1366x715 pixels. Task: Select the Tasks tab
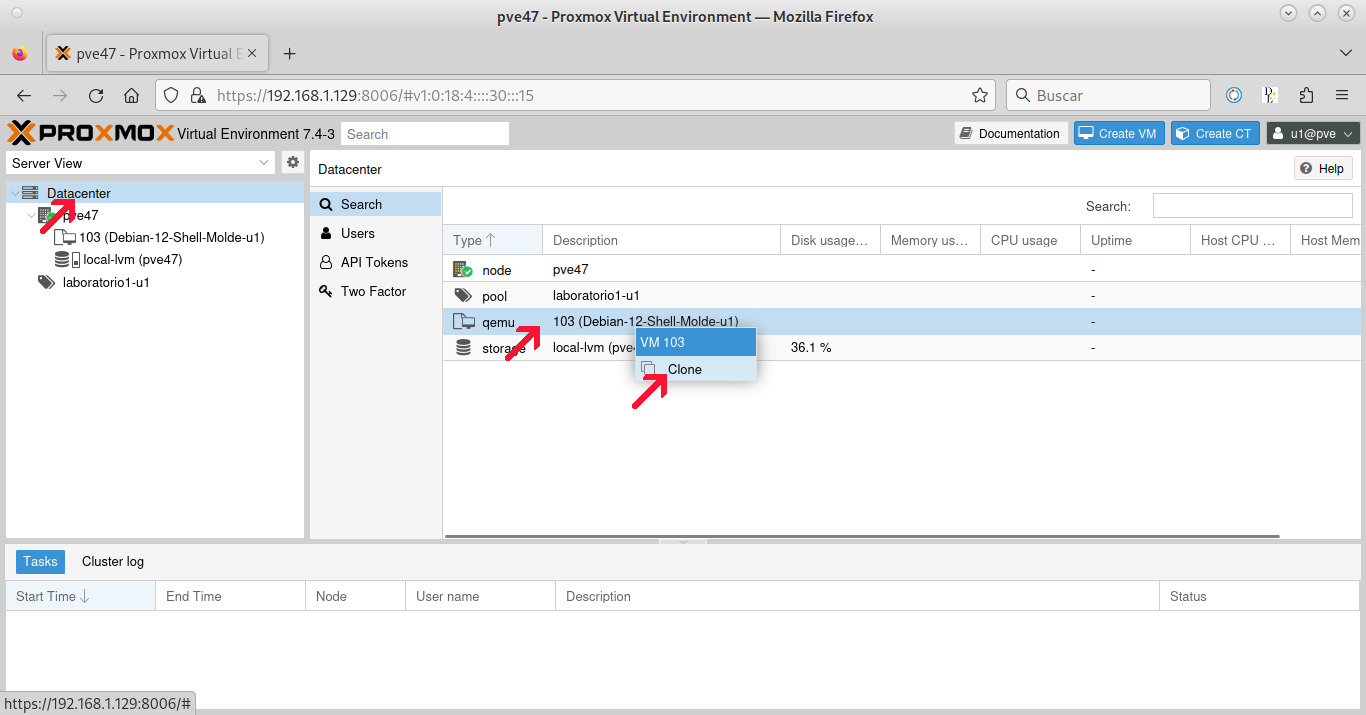(x=40, y=562)
